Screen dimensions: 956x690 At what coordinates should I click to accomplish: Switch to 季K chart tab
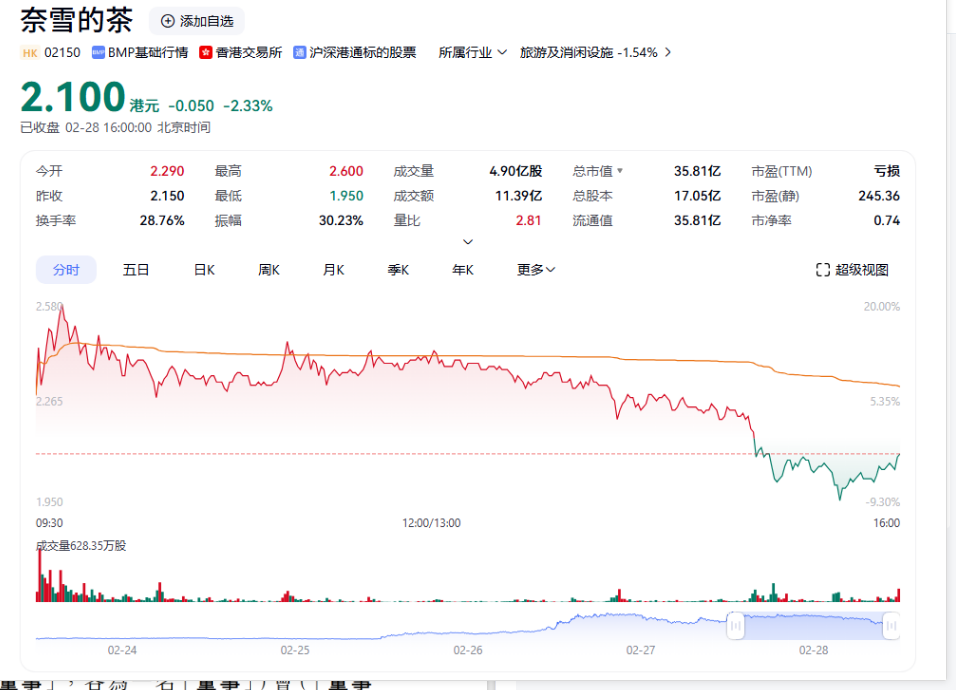[398, 270]
